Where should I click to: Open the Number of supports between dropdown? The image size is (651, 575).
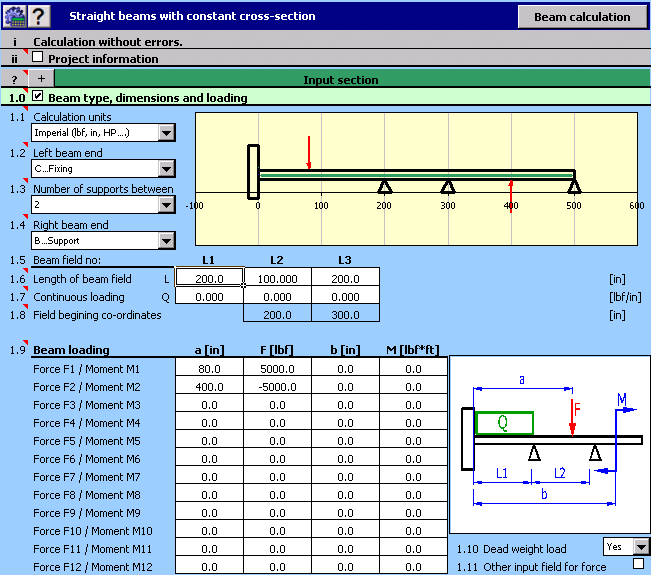(x=166, y=205)
